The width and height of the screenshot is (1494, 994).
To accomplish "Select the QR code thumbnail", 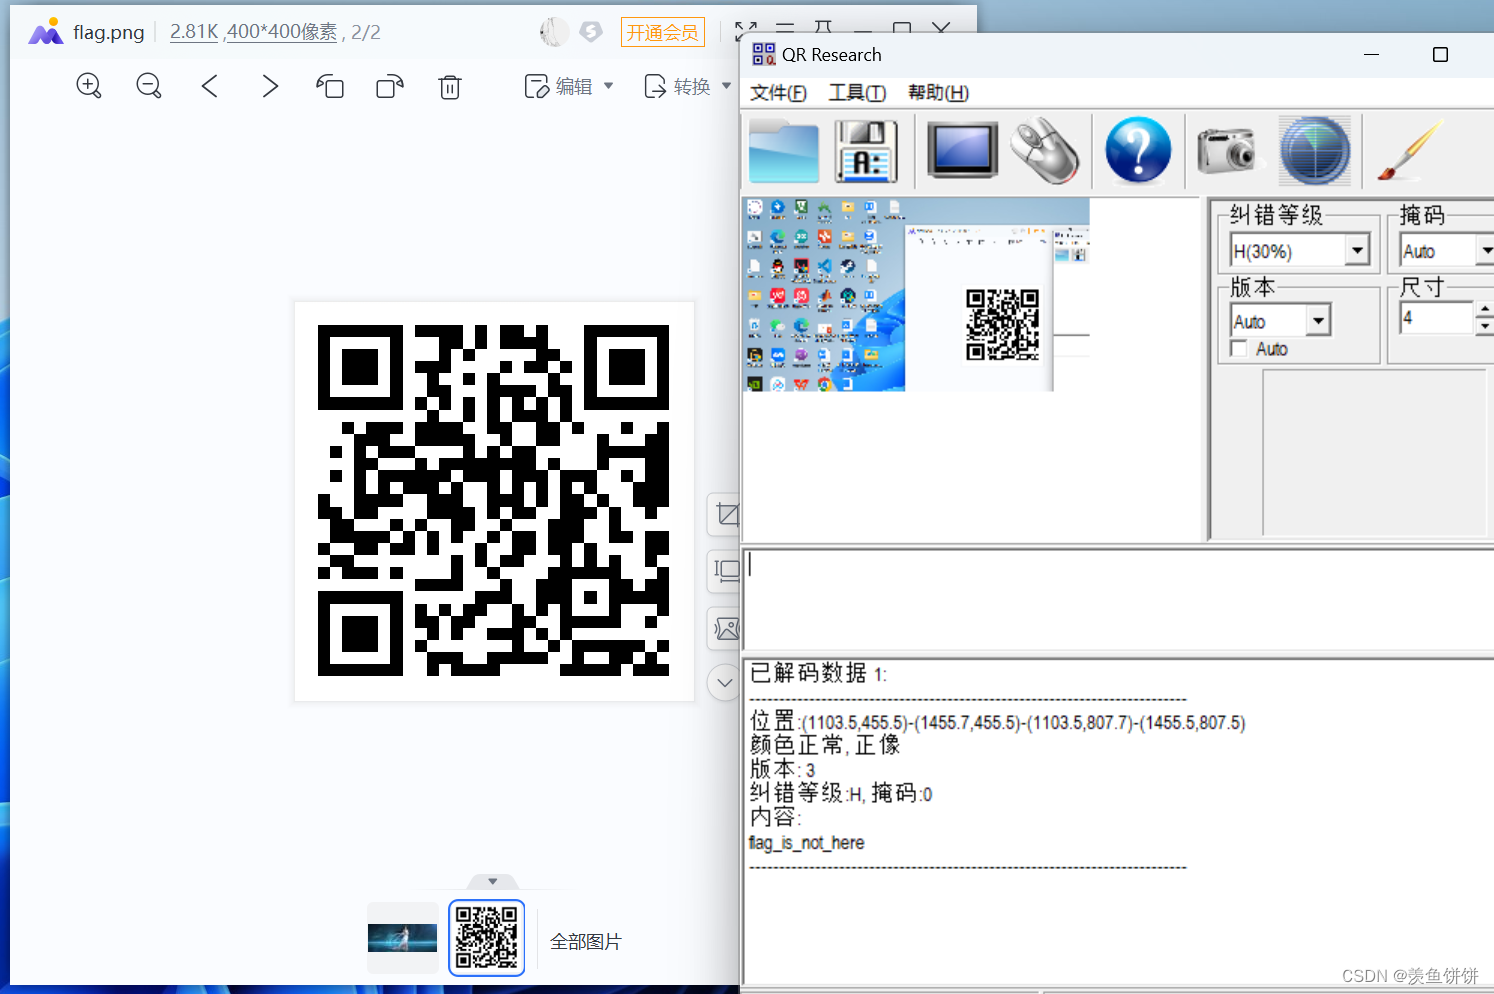I will click(x=486, y=938).
